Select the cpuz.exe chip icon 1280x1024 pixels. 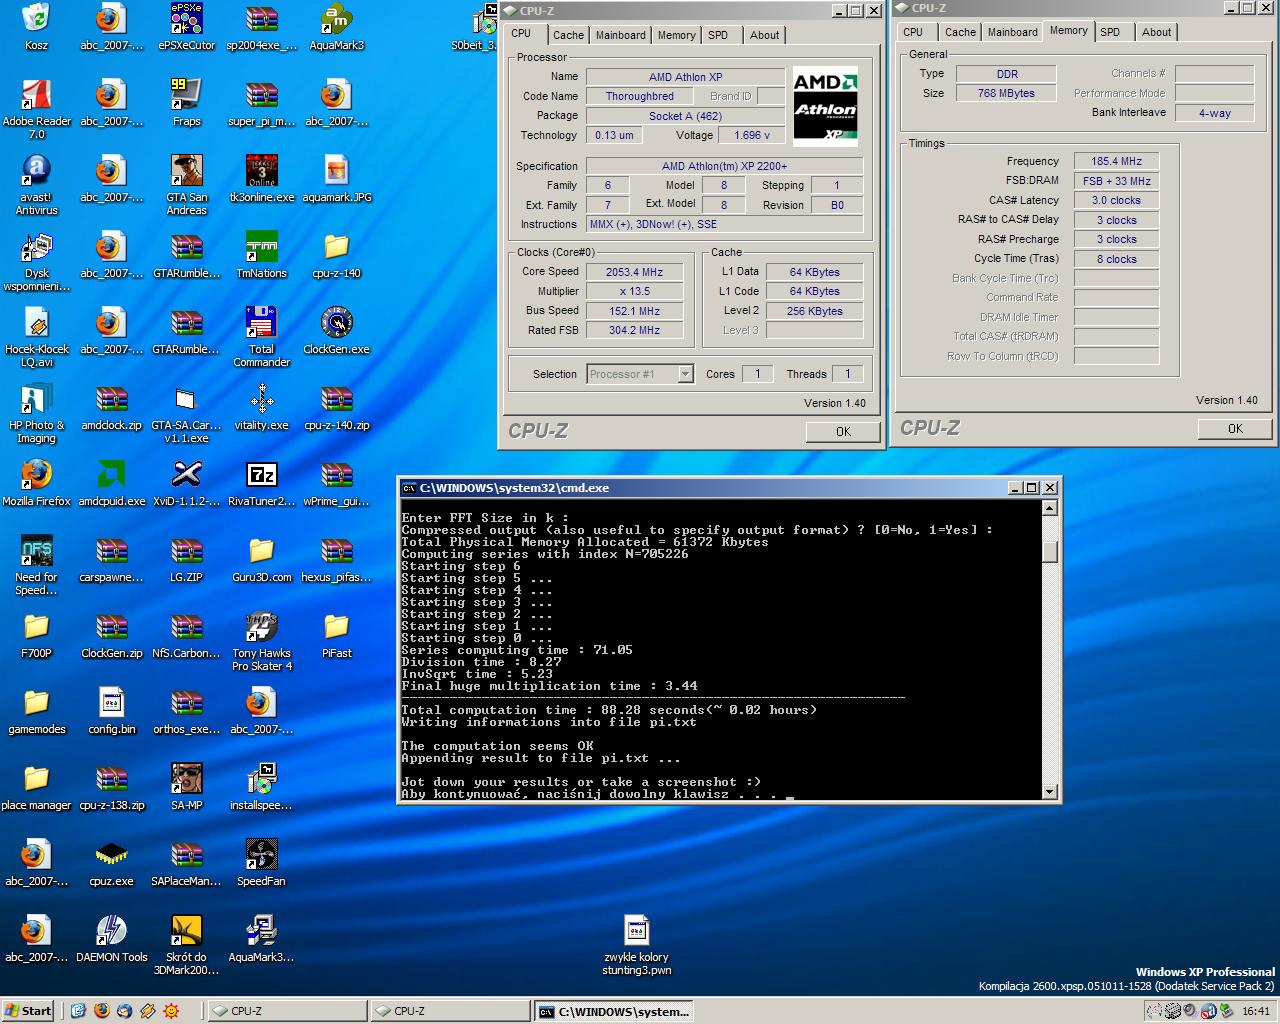click(111, 854)
